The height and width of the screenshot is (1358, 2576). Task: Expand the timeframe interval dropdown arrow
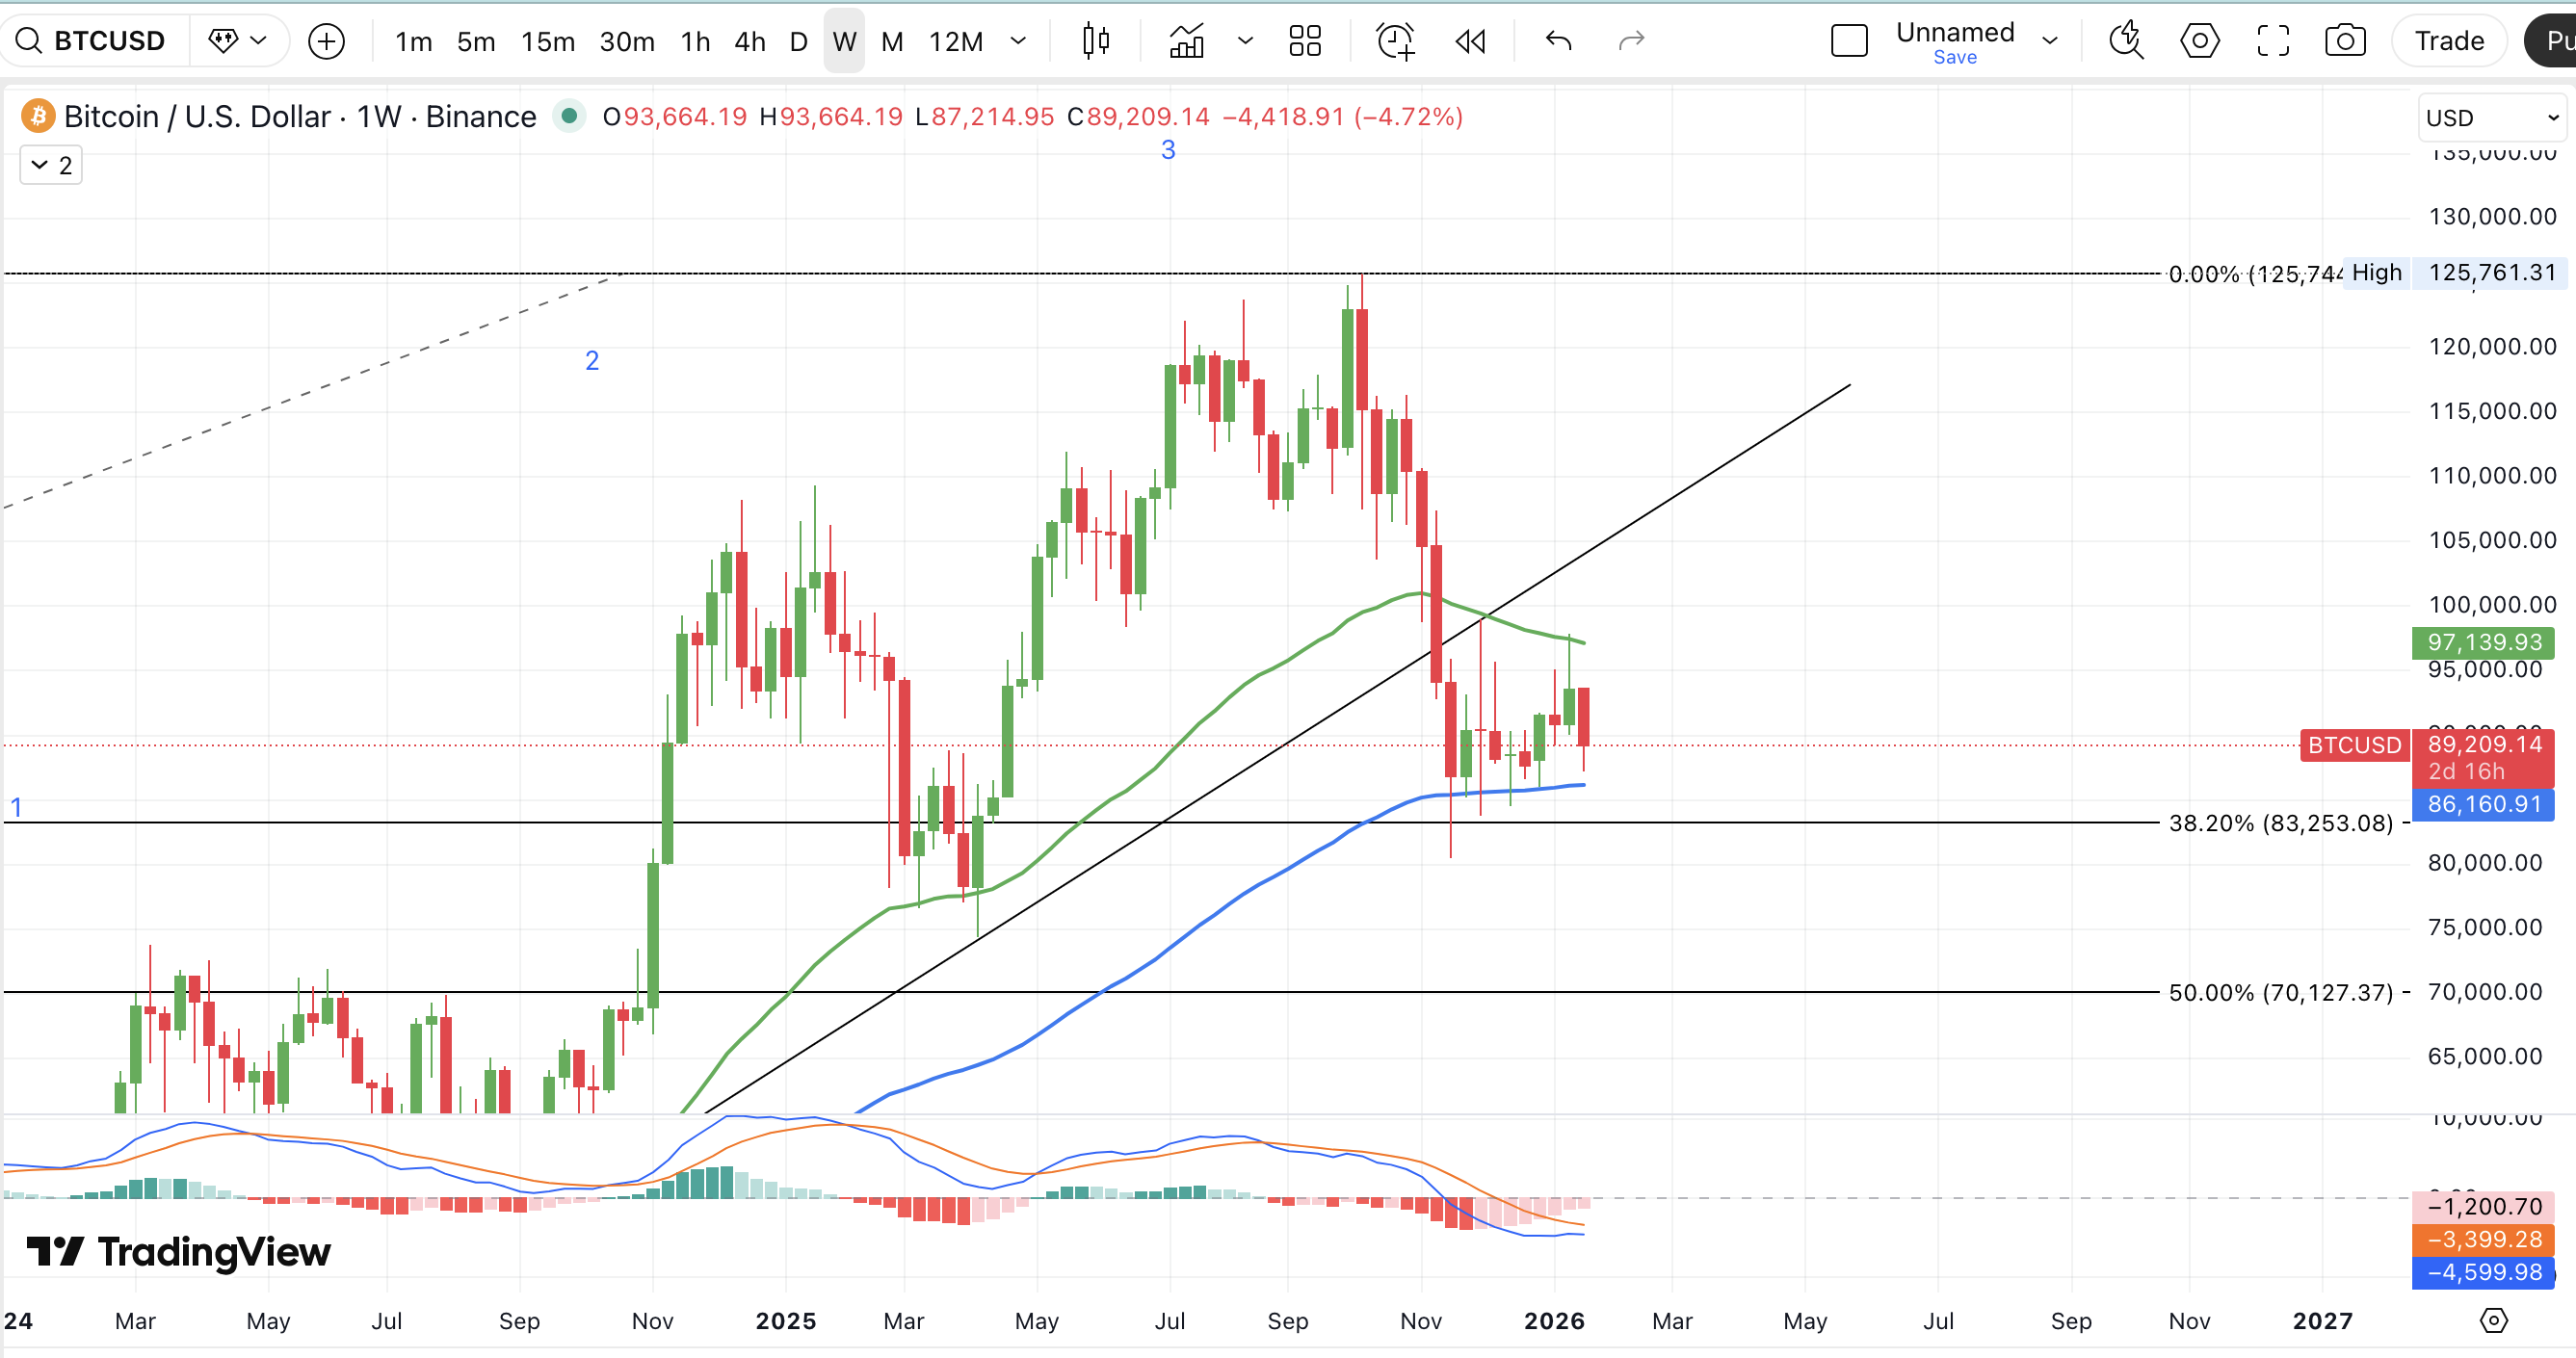[x=1018, y=41]
